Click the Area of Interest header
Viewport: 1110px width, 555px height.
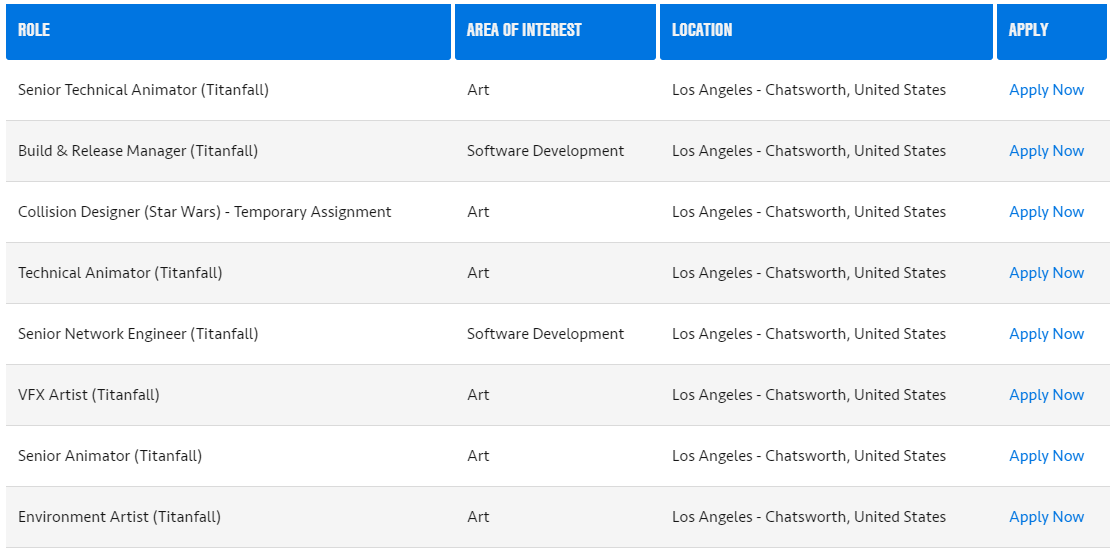point(524,30)
